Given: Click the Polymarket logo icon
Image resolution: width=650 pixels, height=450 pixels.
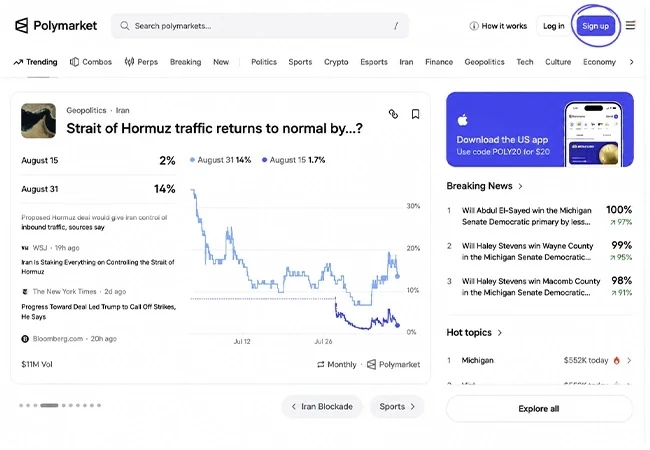Looking at the screenshot, I should pyautogui.click(x=22, y=26).
